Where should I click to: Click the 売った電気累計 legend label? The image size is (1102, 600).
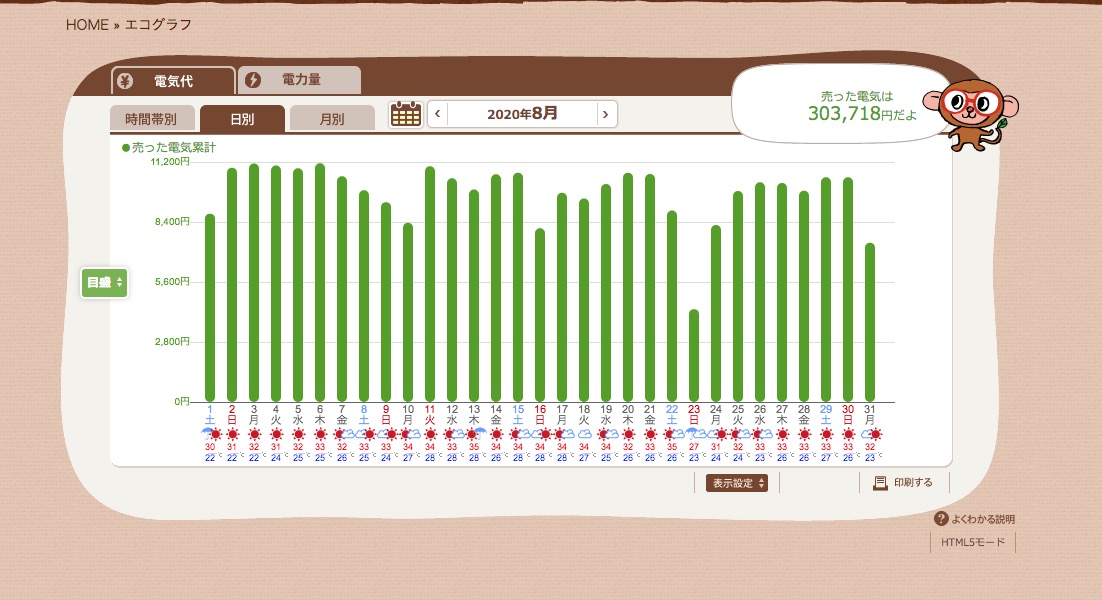click(x=169, y=148)
